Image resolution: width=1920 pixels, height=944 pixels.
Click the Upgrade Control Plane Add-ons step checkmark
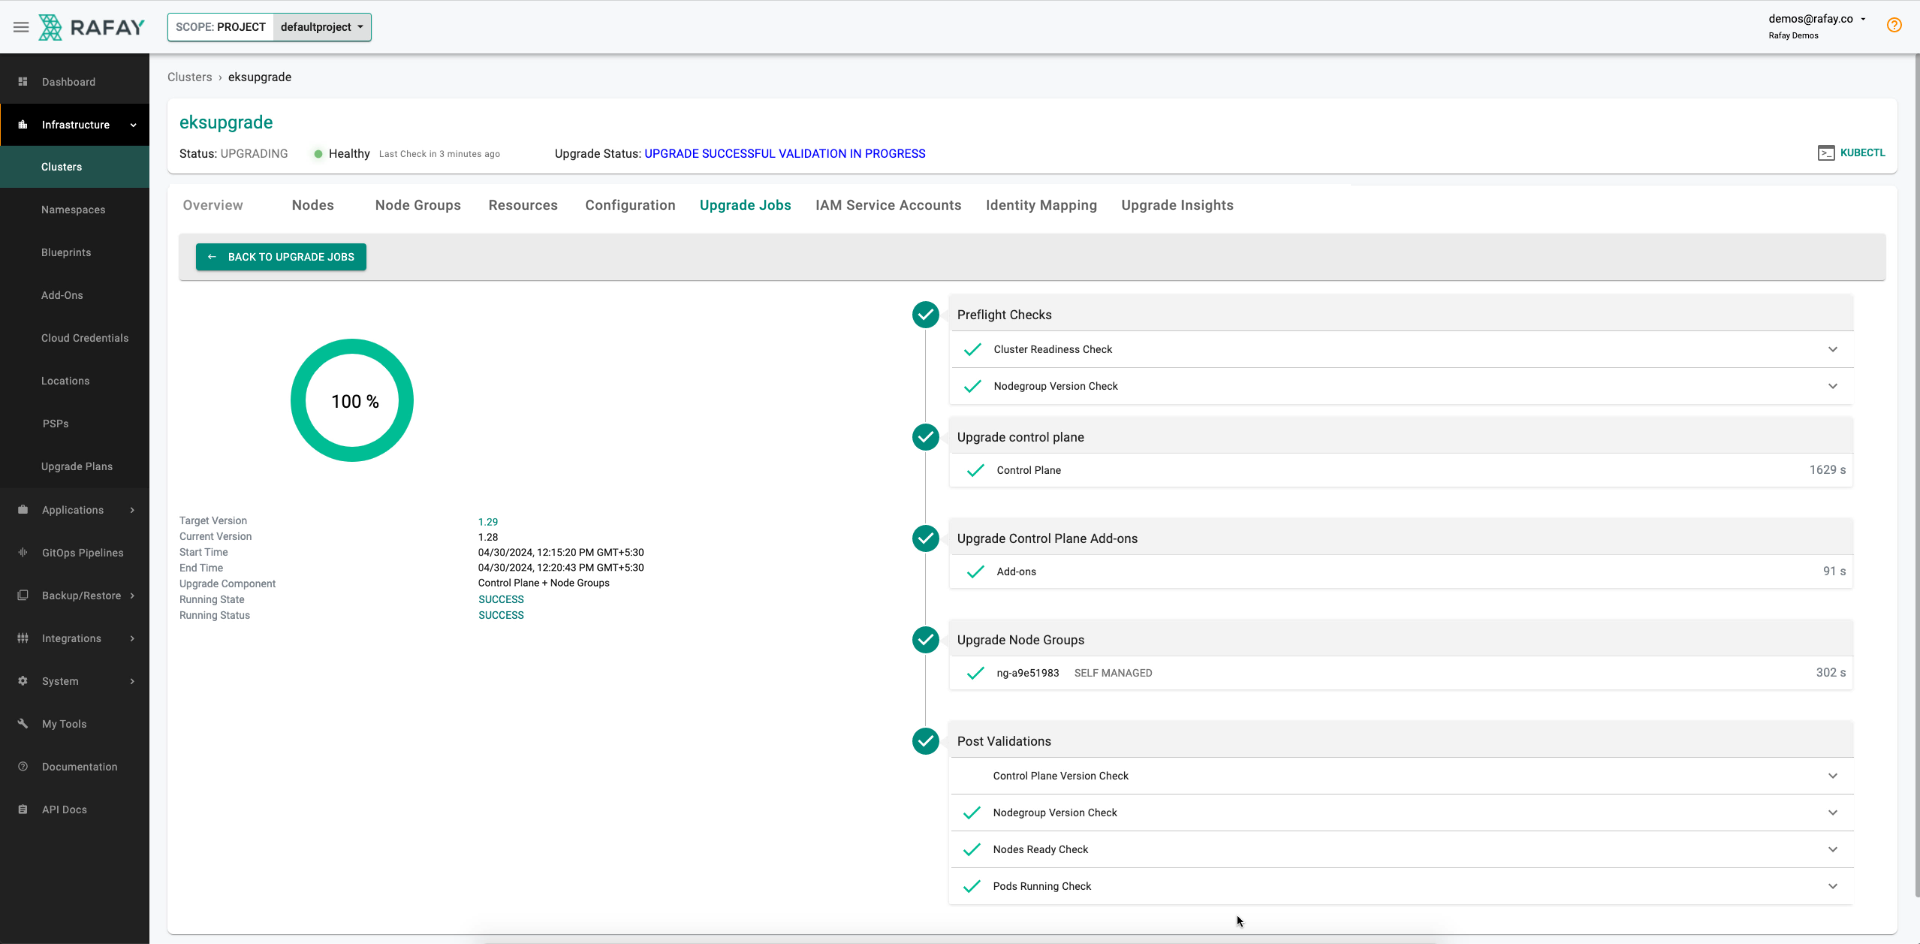925,538
